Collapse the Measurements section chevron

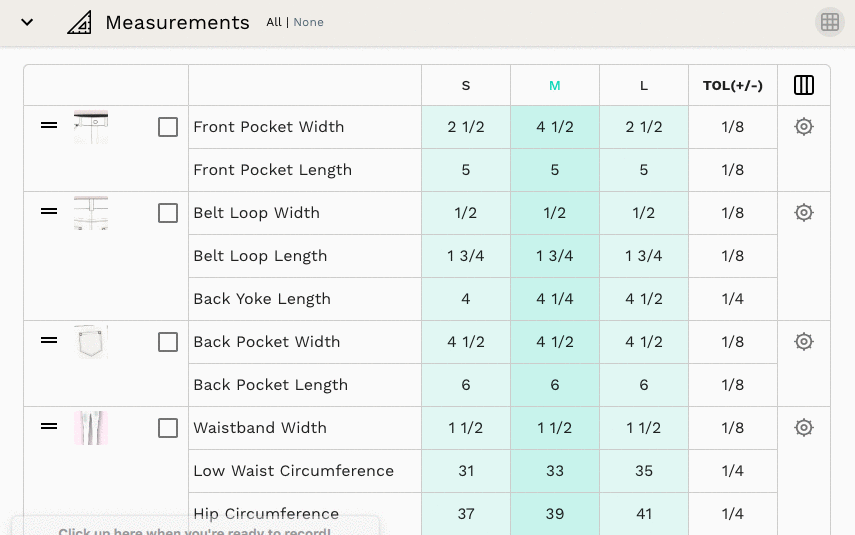click(27, 22)
